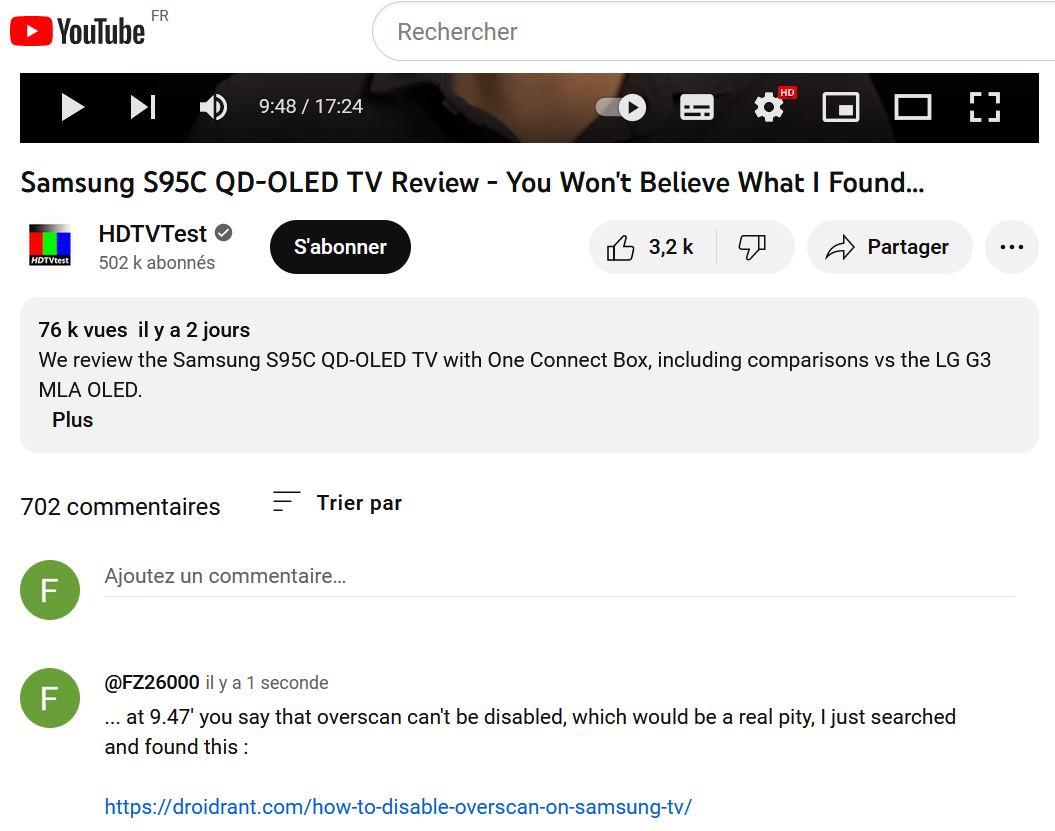Viewport: 1055px width, 831px height.
Task: Click the '502 k abonnés' subscriber count
Action: (x=157, y=262)
